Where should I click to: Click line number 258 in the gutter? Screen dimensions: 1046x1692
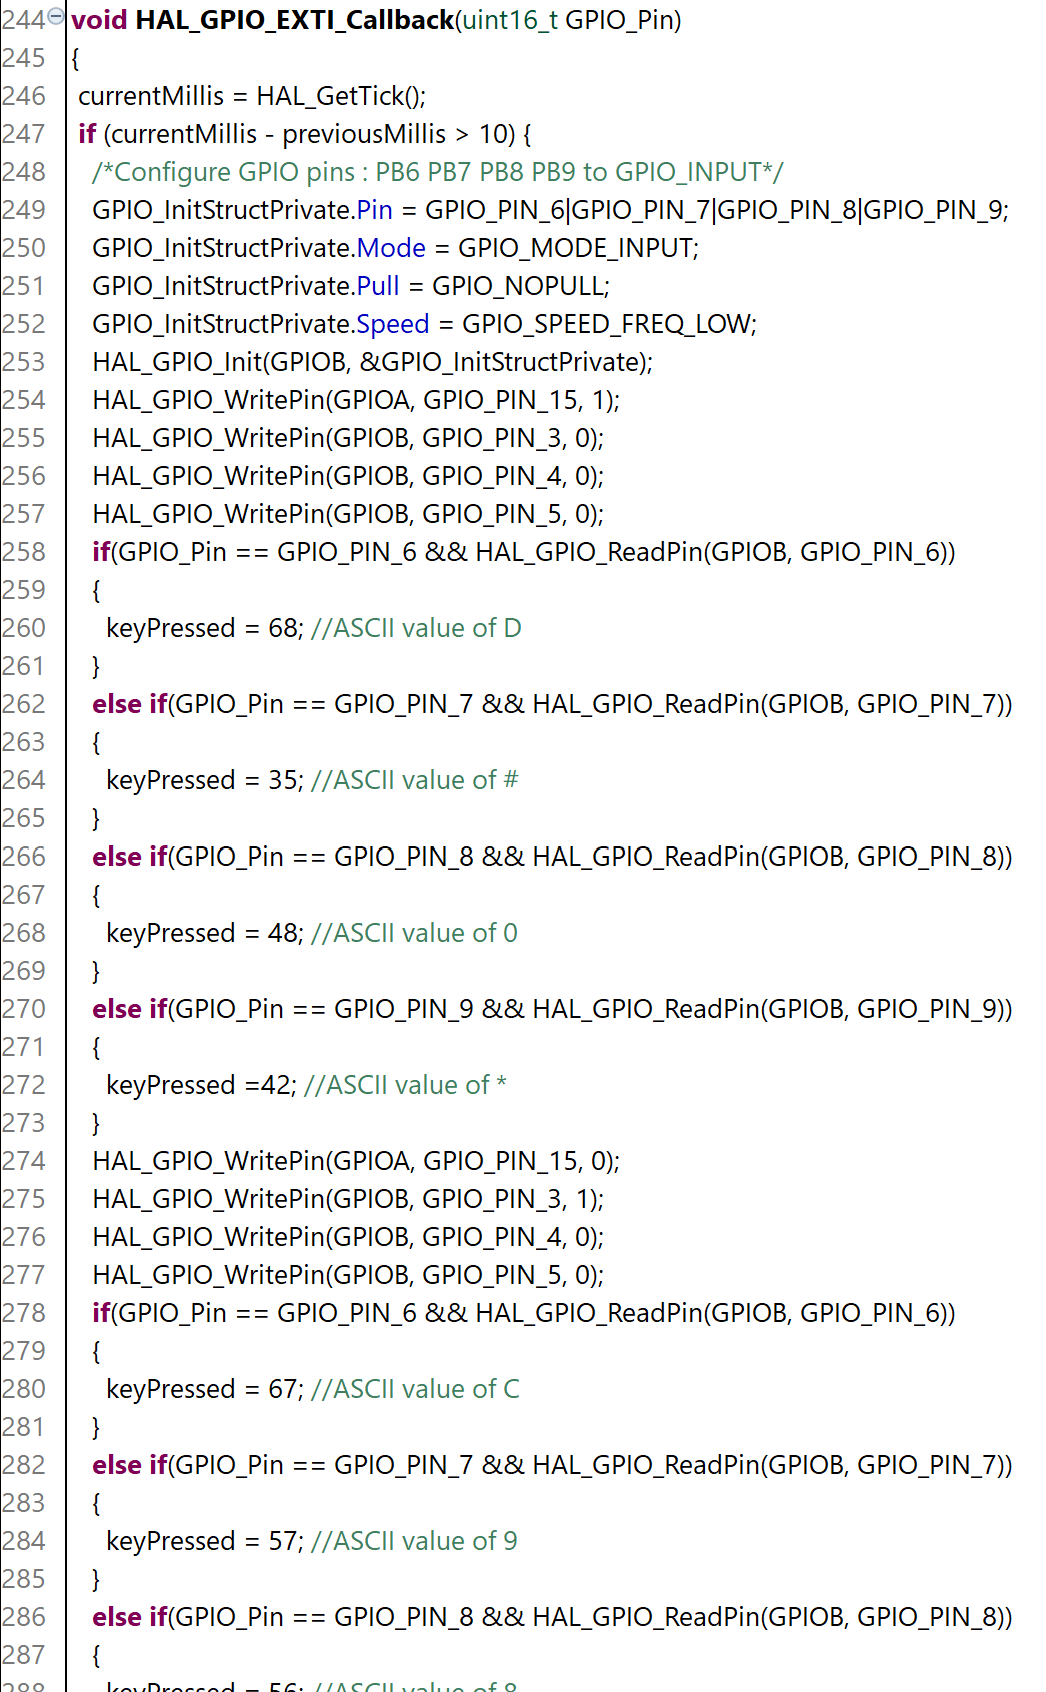point(24,552)
